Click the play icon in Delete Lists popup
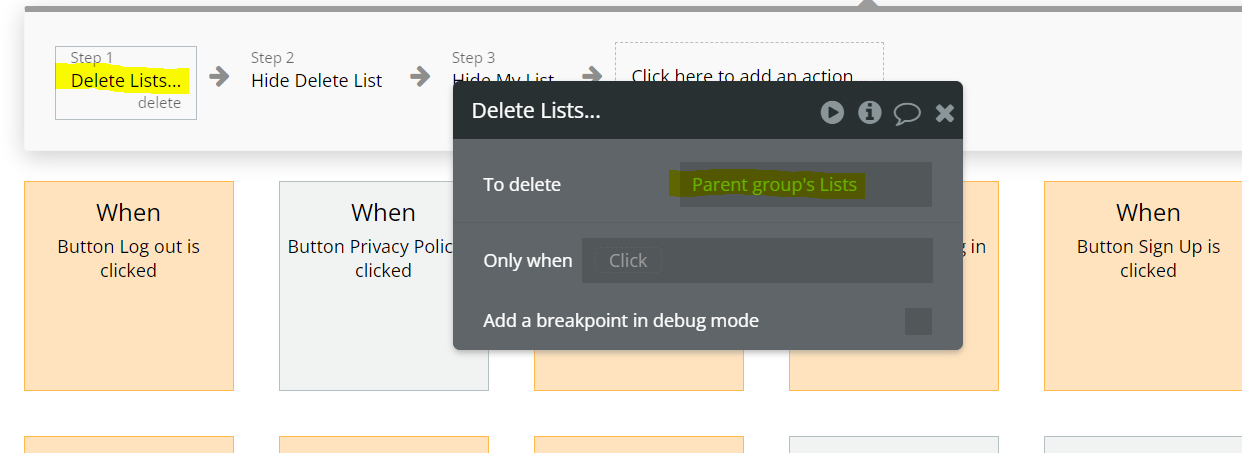This screenshot has width=1242, height=453. click(x=832, y=112)
